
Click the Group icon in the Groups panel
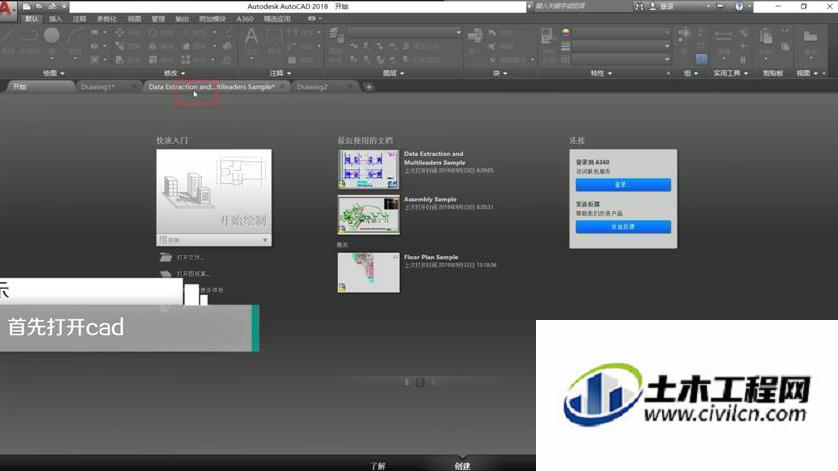click(684, 35)
